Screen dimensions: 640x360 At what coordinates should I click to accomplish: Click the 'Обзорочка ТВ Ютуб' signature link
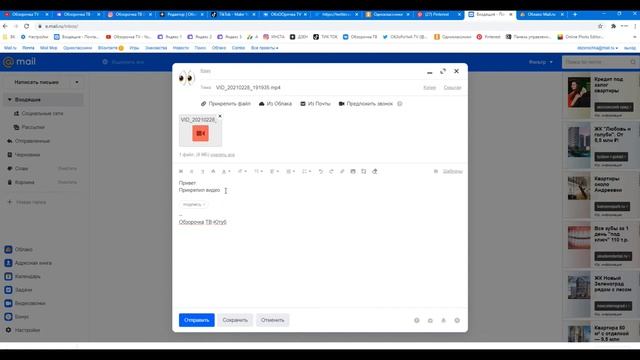[202, 222]
